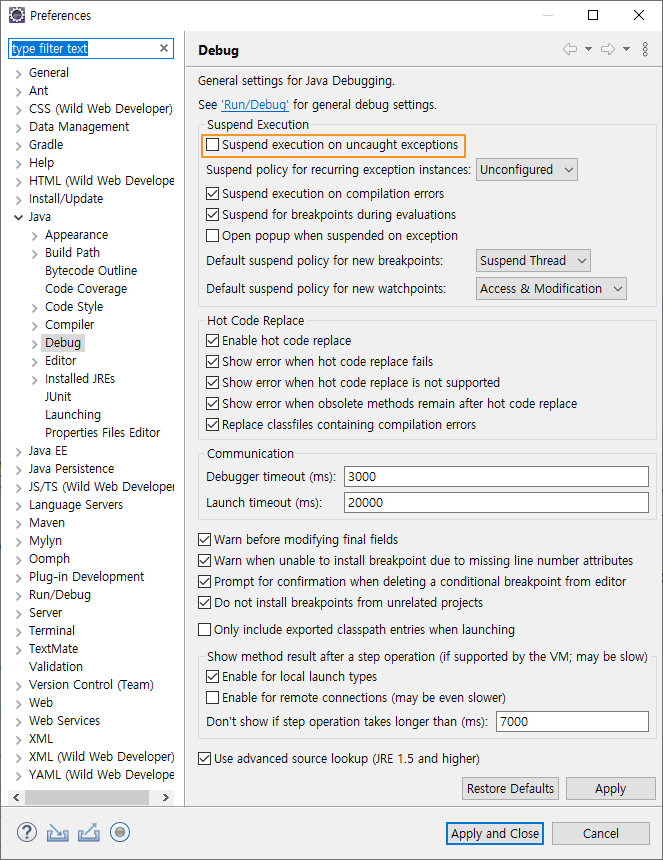Open the forward history dropdown arrow
The image size is (663, 860).
point(626,49)
